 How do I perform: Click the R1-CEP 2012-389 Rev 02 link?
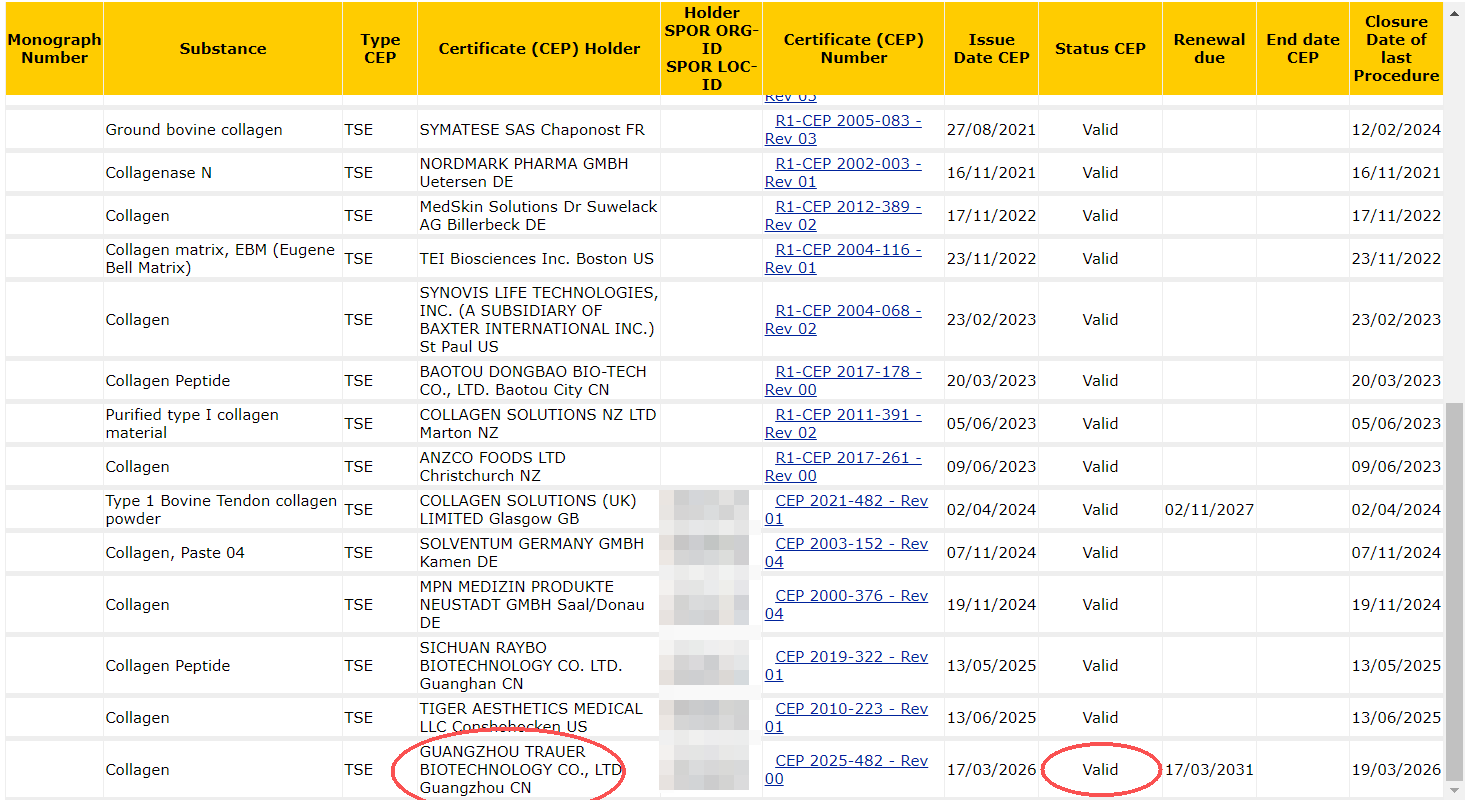tap(848, 207)
